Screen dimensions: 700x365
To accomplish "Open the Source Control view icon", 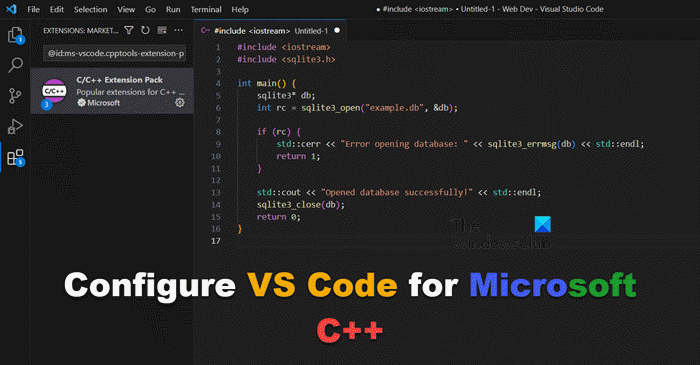I will [x=15, y=96].
